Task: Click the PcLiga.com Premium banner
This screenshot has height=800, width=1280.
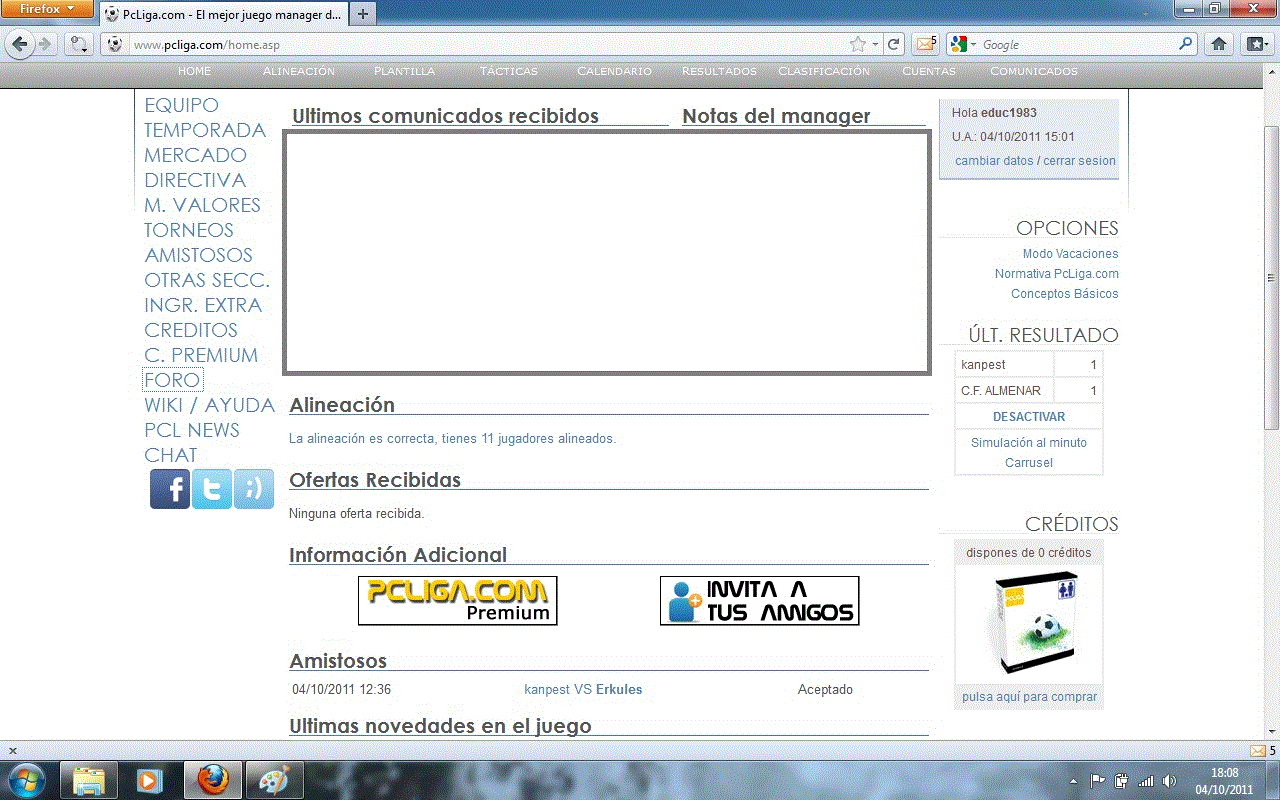Action: 457,600
